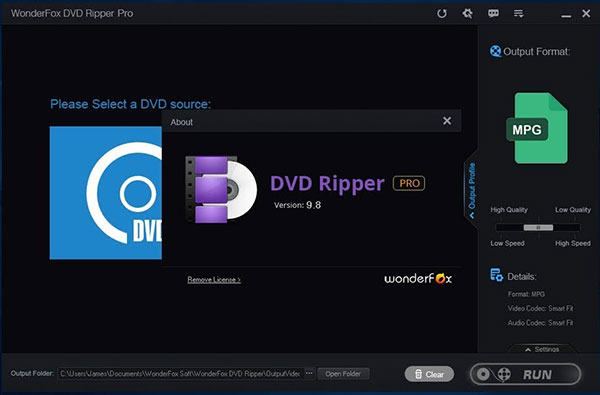Click the 'Video Codec: Smart Fit' text
The height and width of the screenshot is (395, 600).
[x=540, y=308]
